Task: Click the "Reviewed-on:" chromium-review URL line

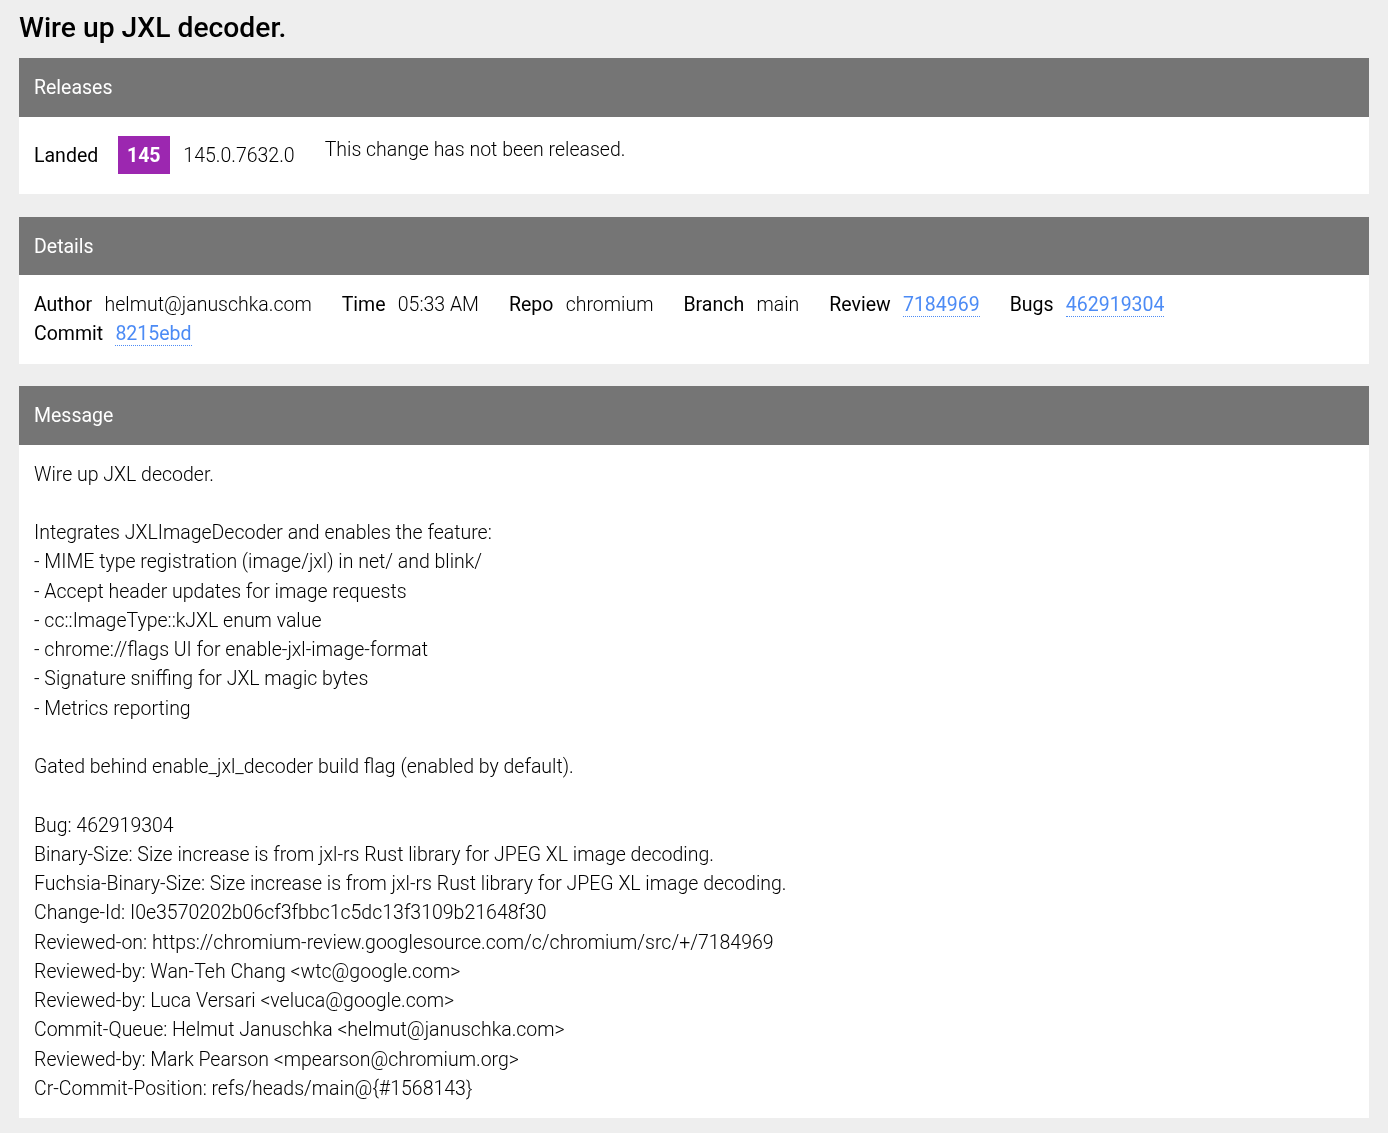Action: coord(404,942)
